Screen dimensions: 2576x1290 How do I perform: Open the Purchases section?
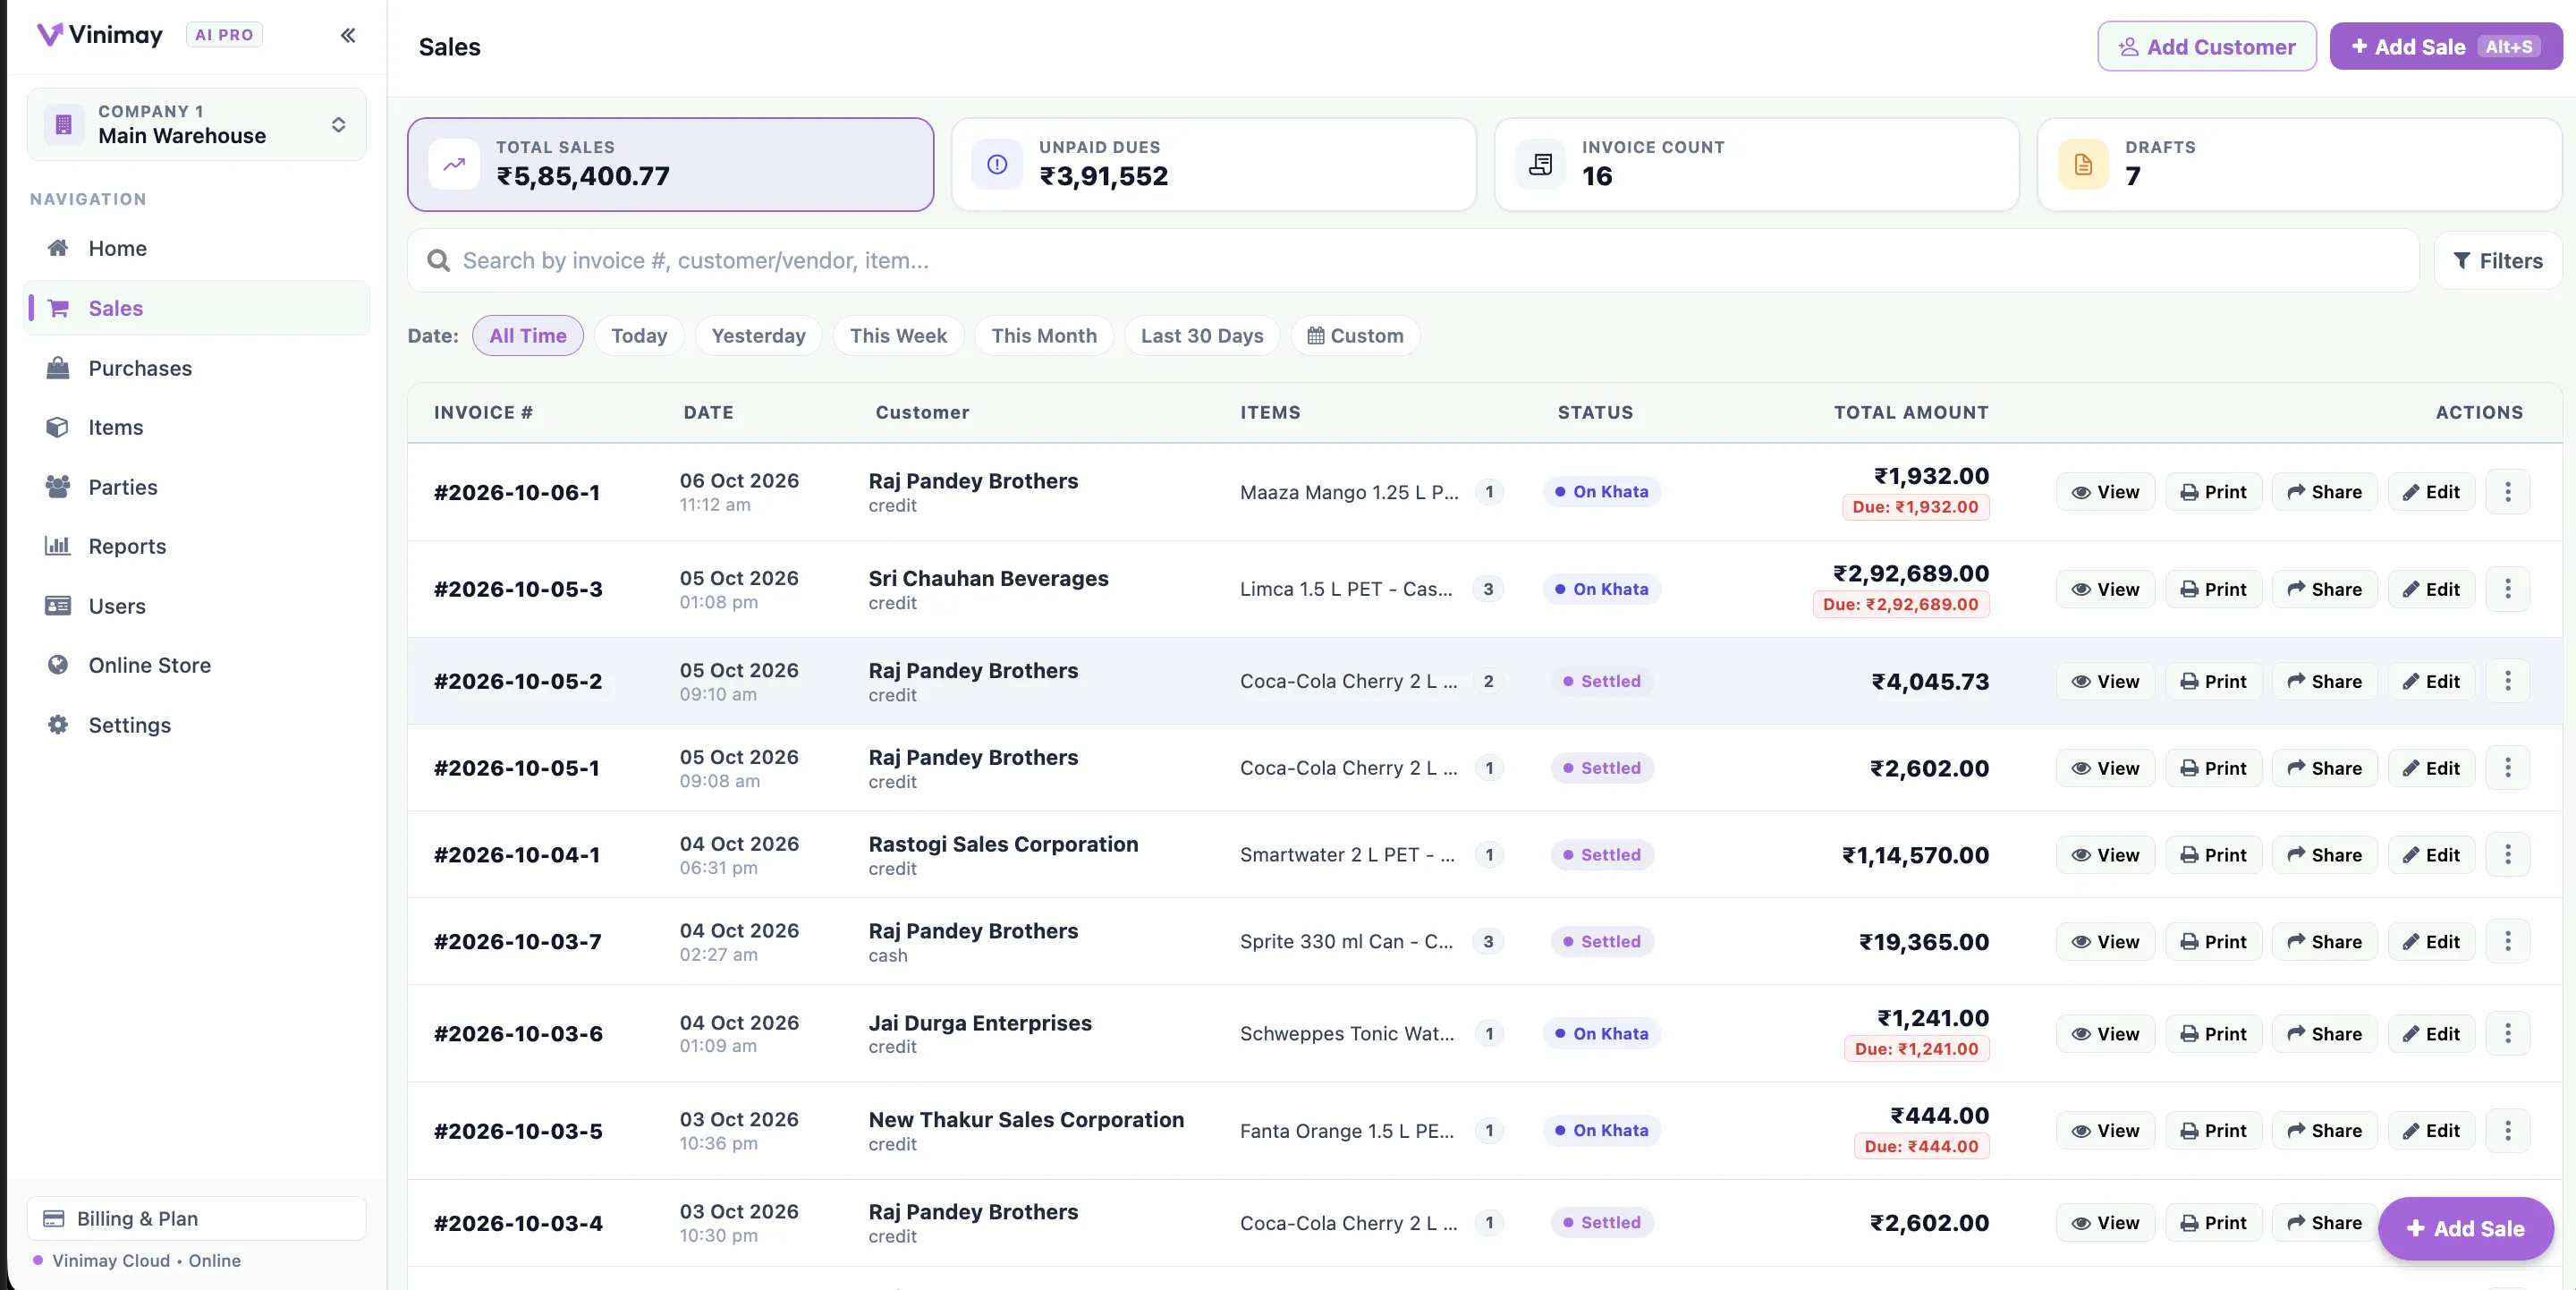coord(196,368)
